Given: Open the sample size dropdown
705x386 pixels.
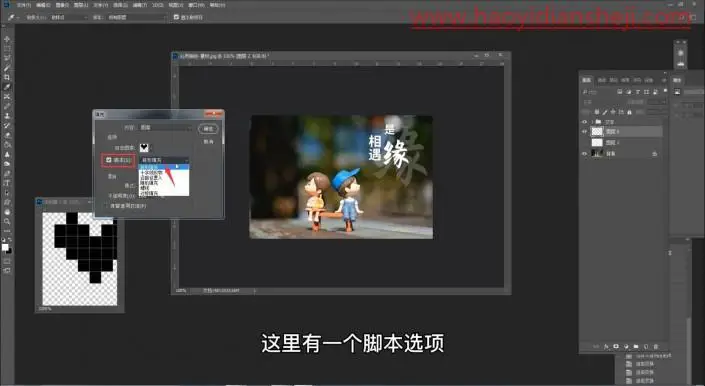Looking at the screenshot, I should click(70, 17).
